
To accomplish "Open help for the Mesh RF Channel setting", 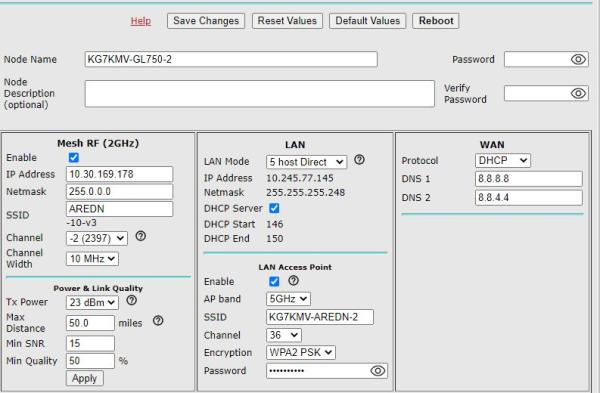I will pyautogui.click(x=140, y=236).
